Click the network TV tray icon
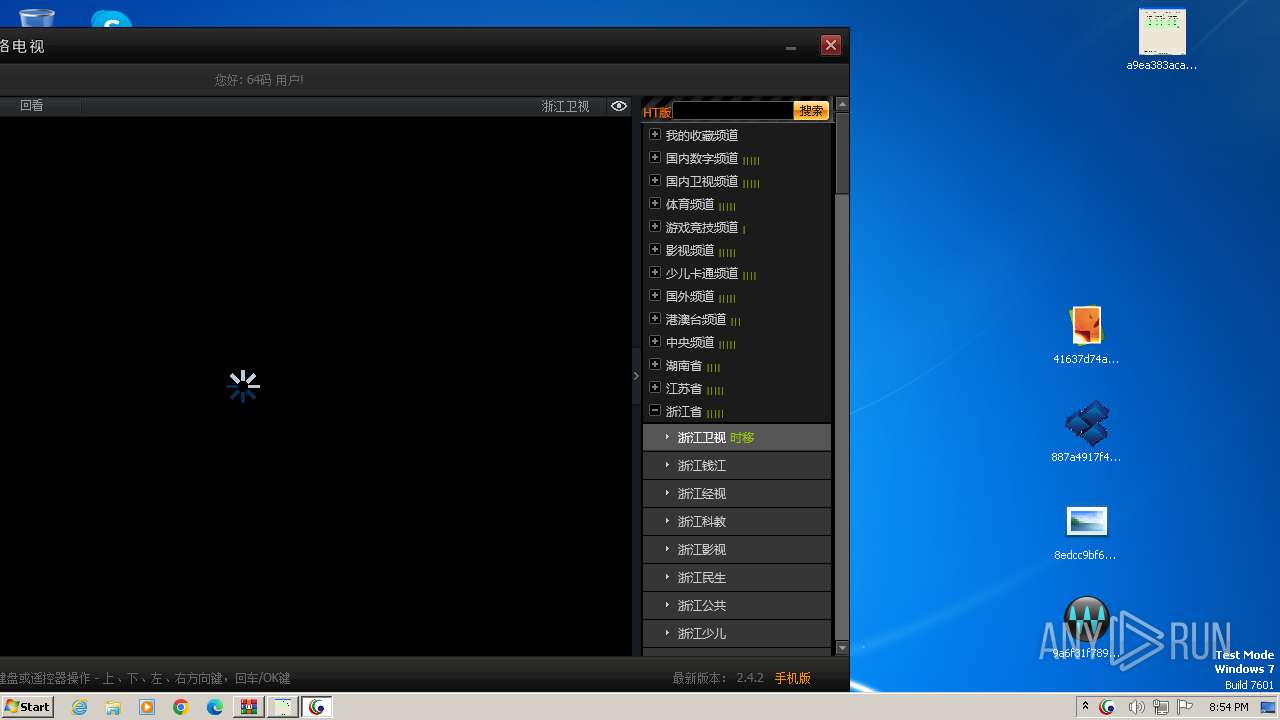Screen dimensions: 1280x720 (1107, 707)
